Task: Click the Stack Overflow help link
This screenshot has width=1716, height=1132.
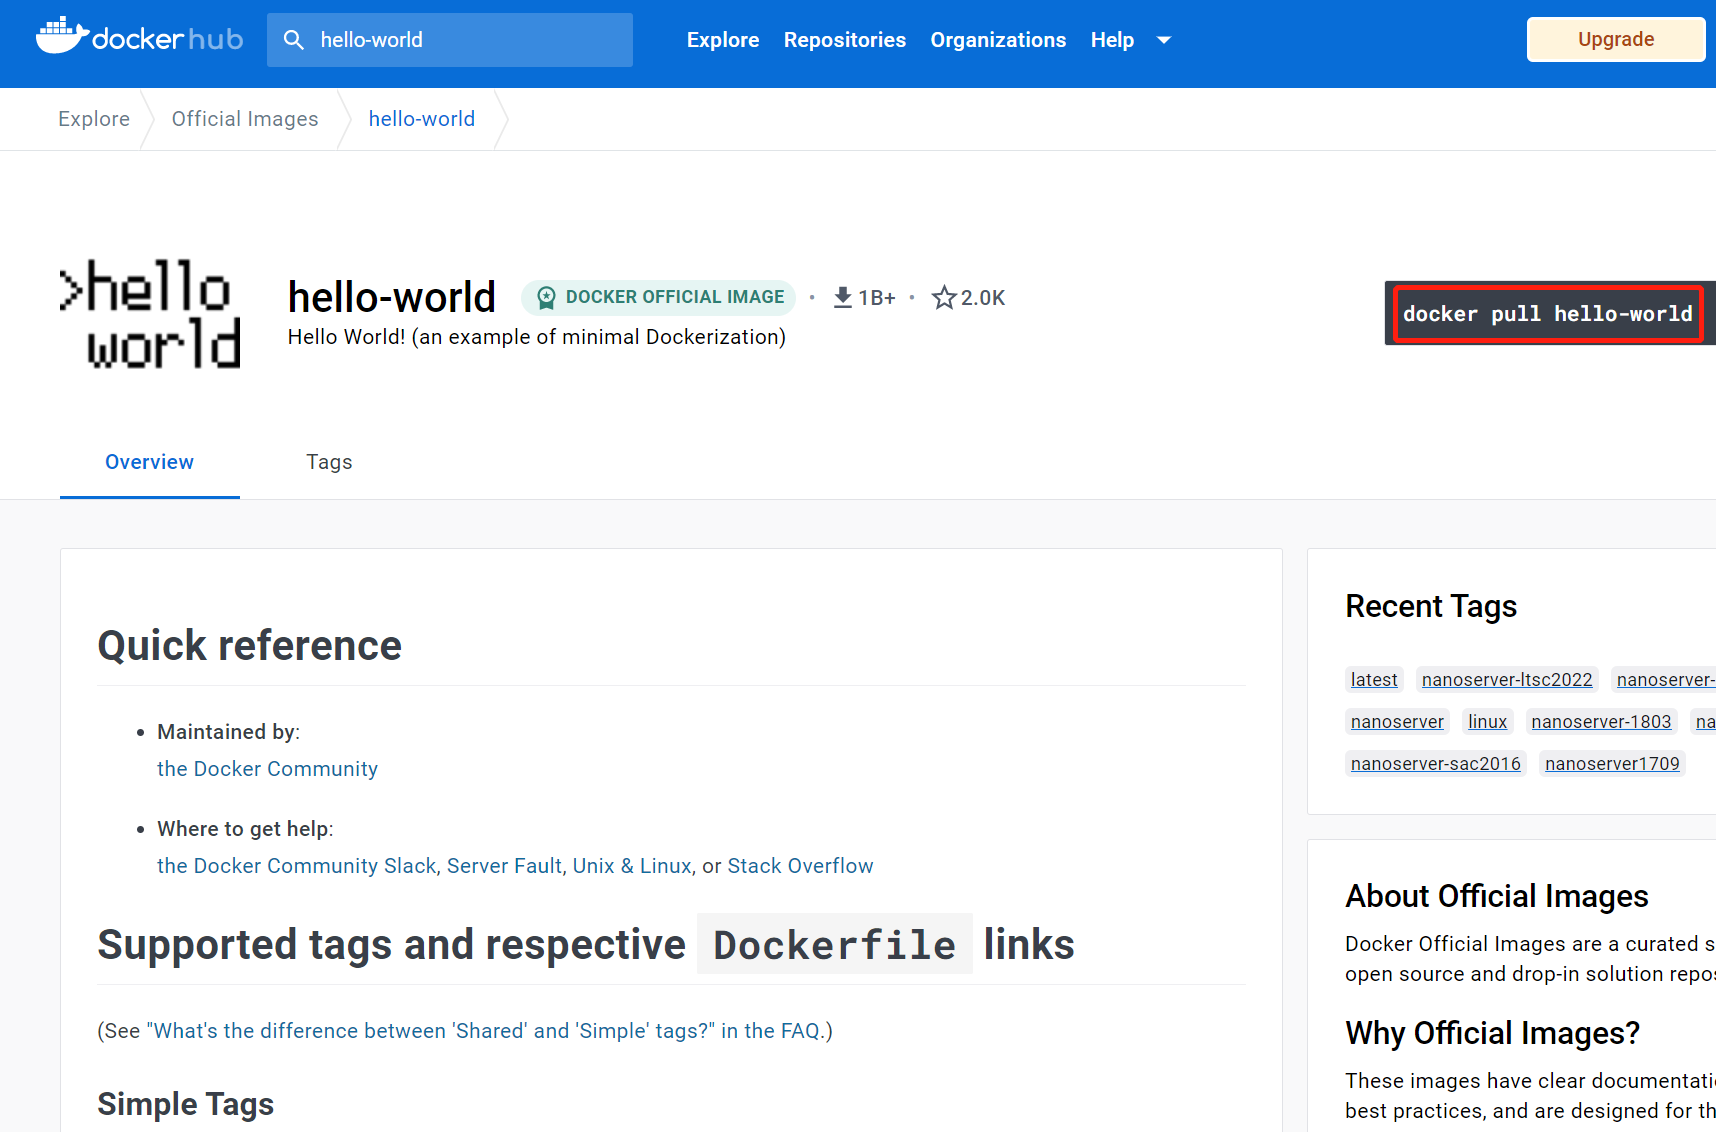Action: coord(800,866)
